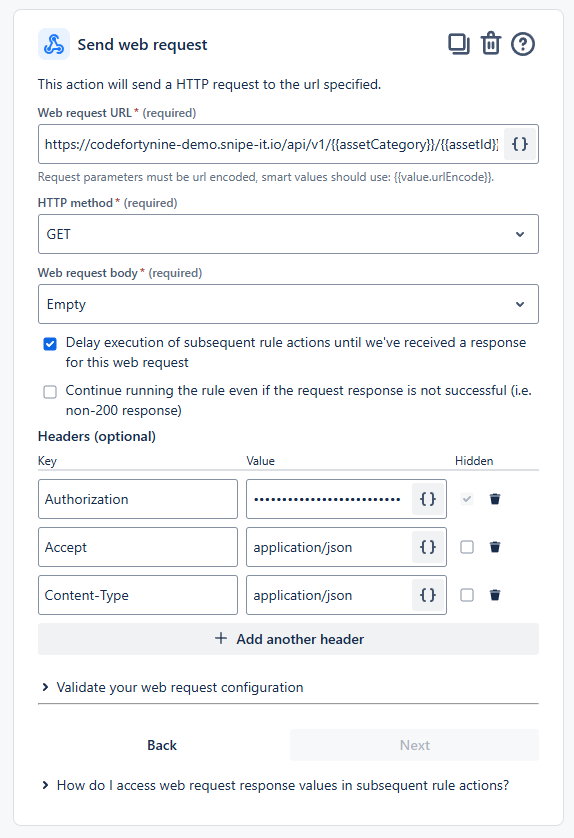Expand the web request response values help
The height and width of the screenshot is (838, 574).
[x=283, y=785]
